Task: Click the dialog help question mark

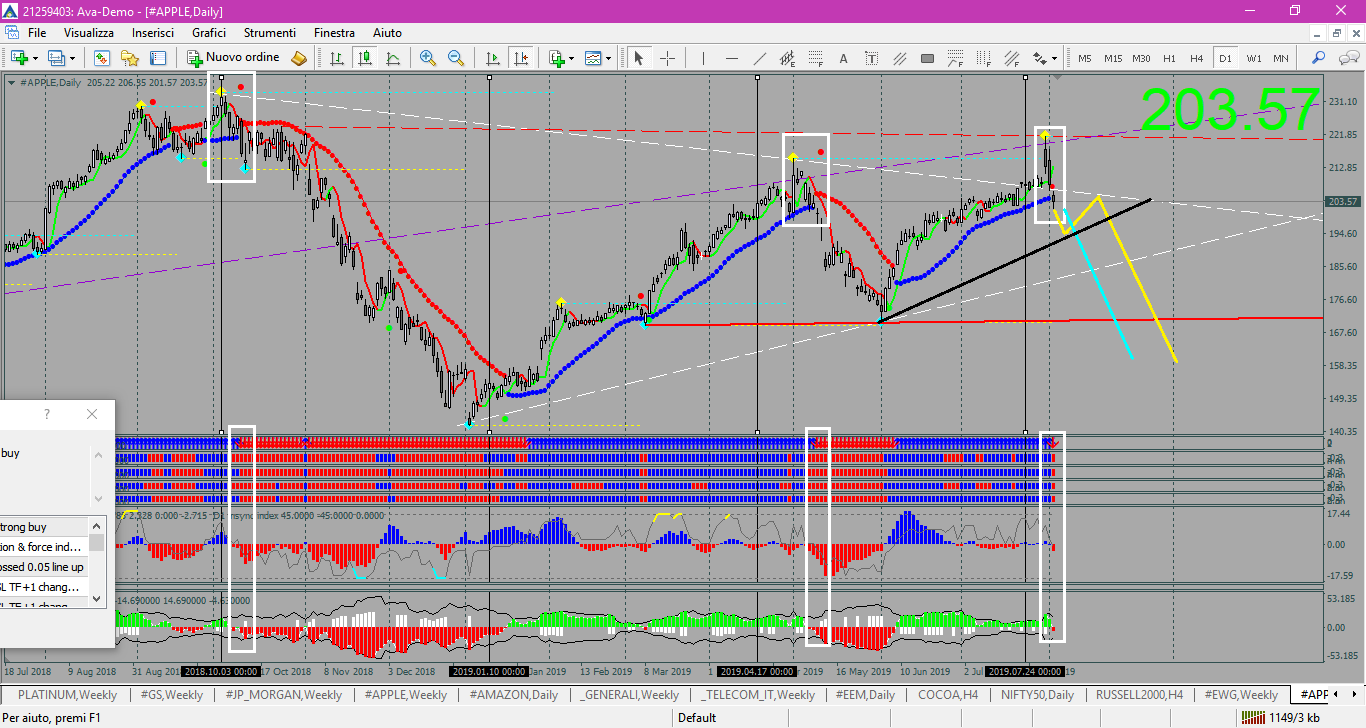Action: pos(47,414)
